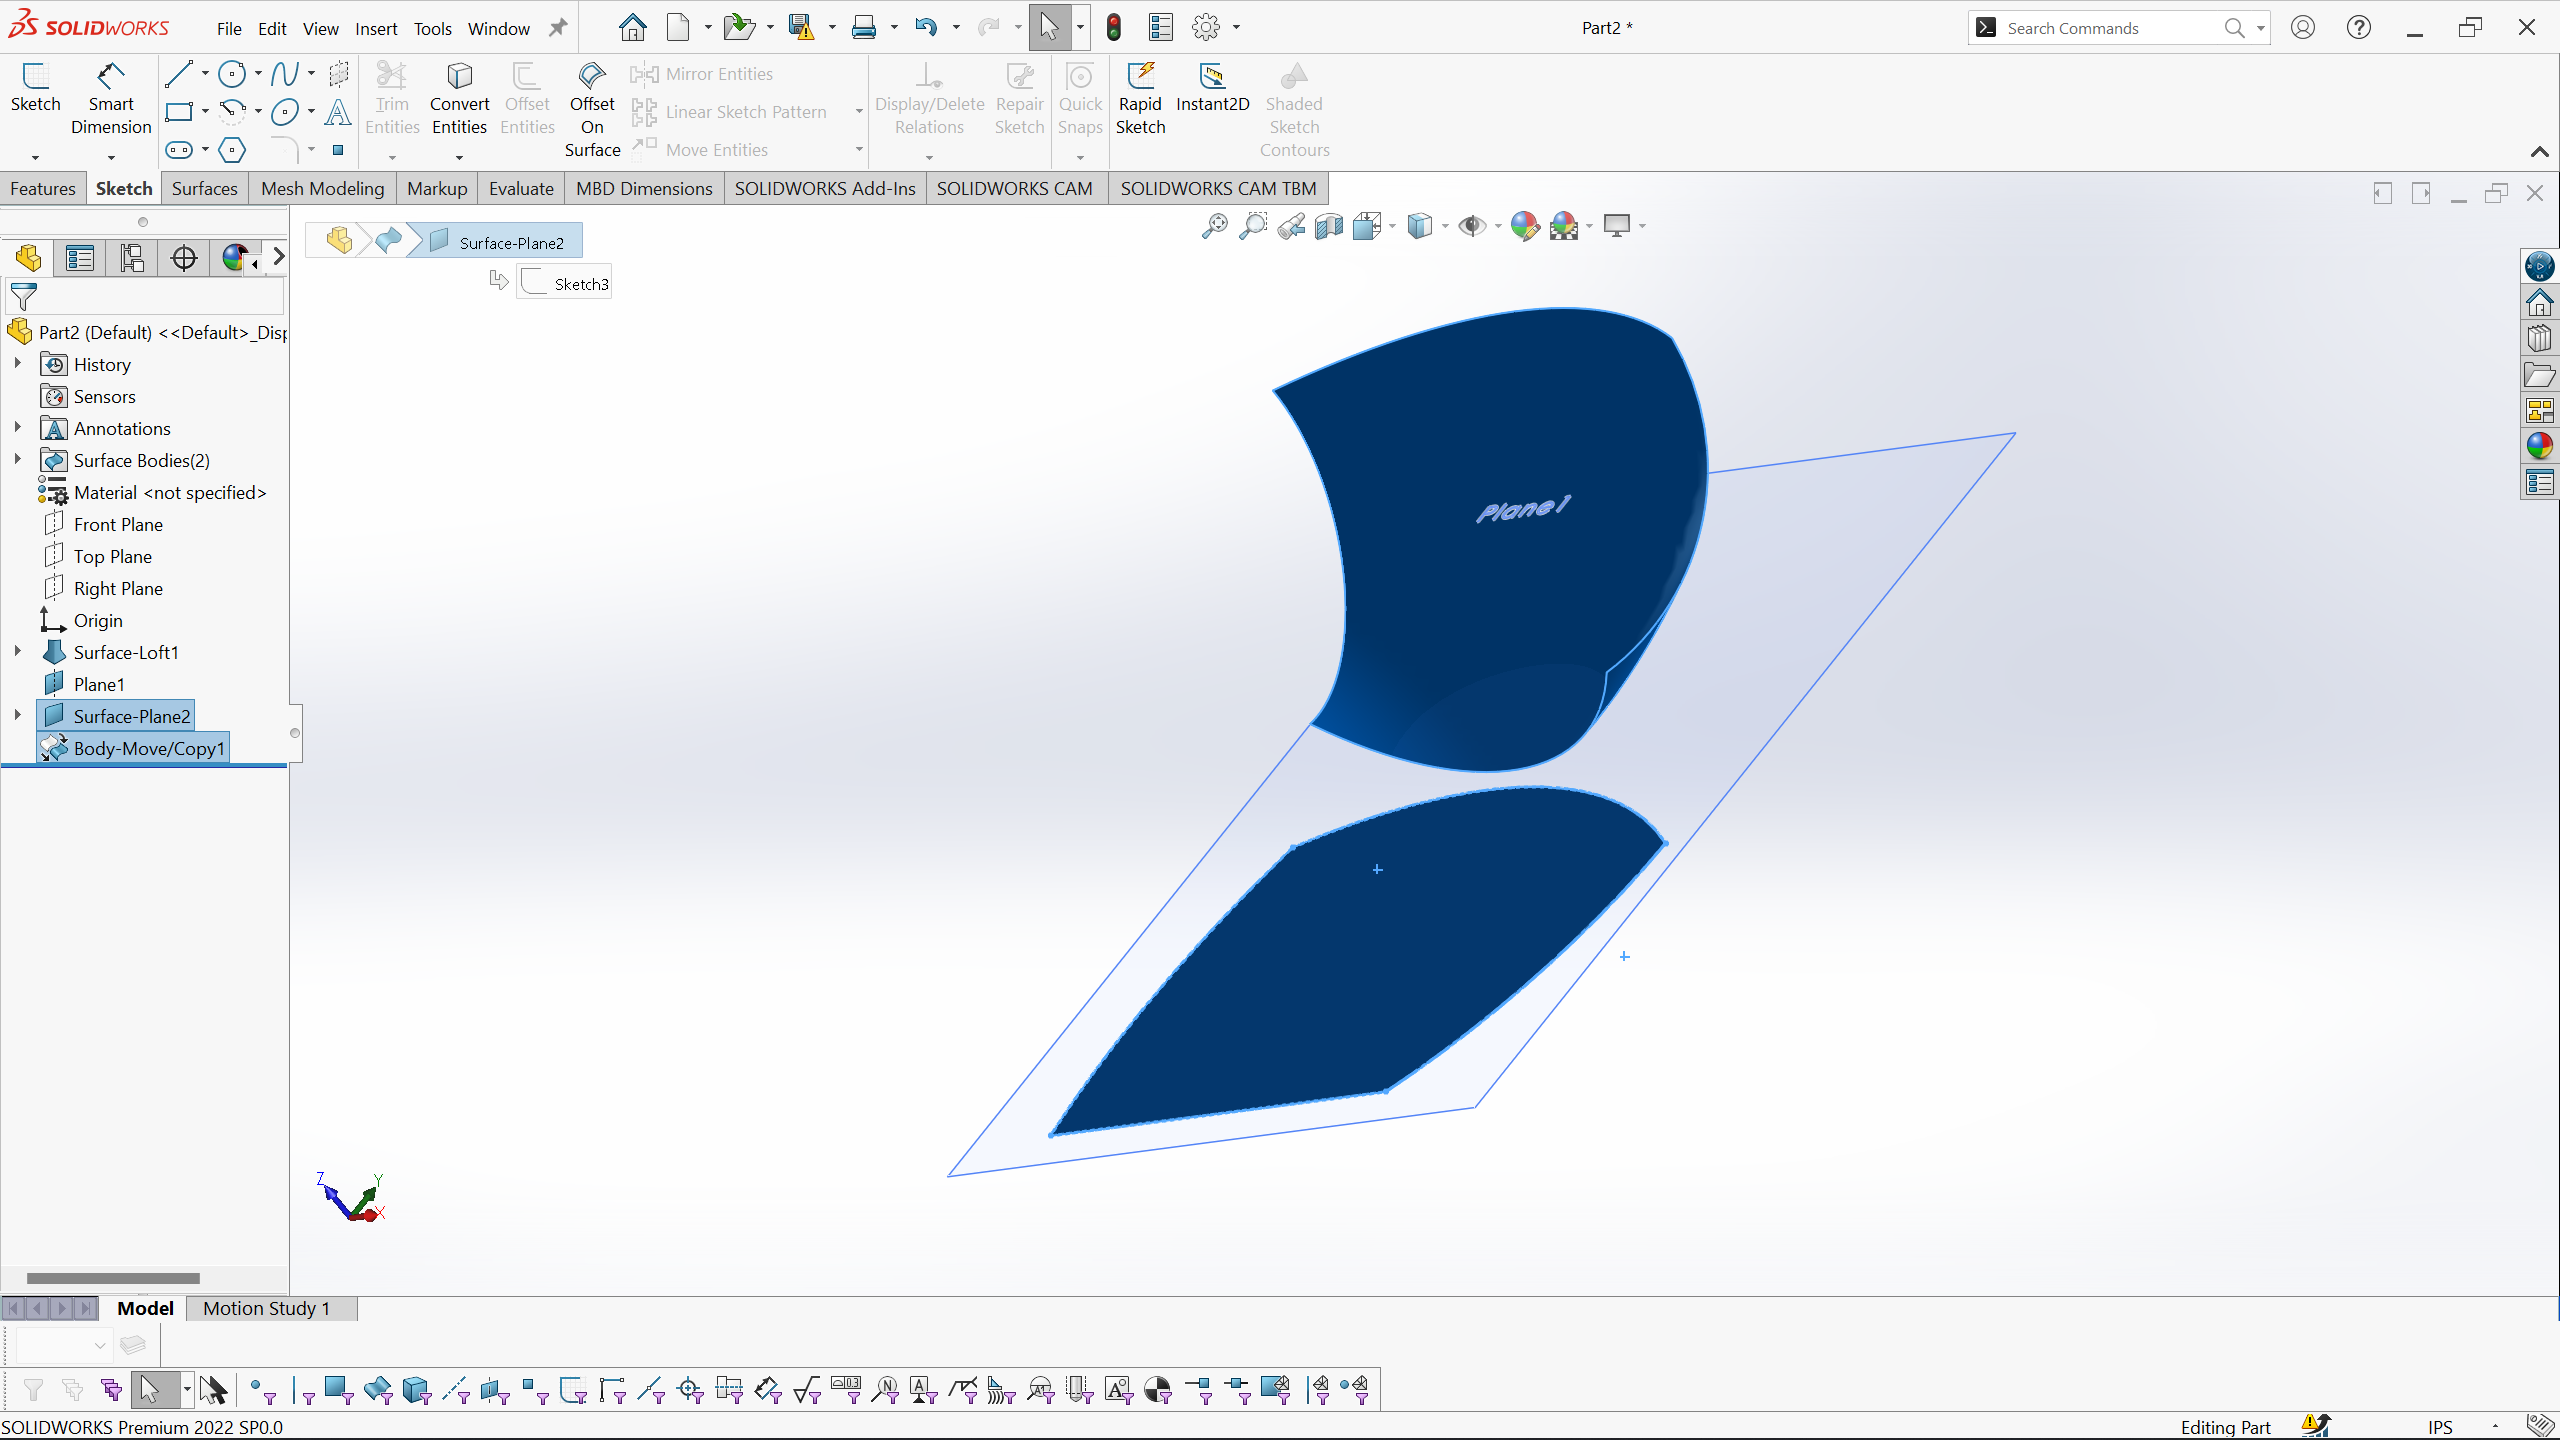Open the Sketch button dropdown arrow
The width and height of the screenshot is (2560, 1440).
[x=35, y=157]
